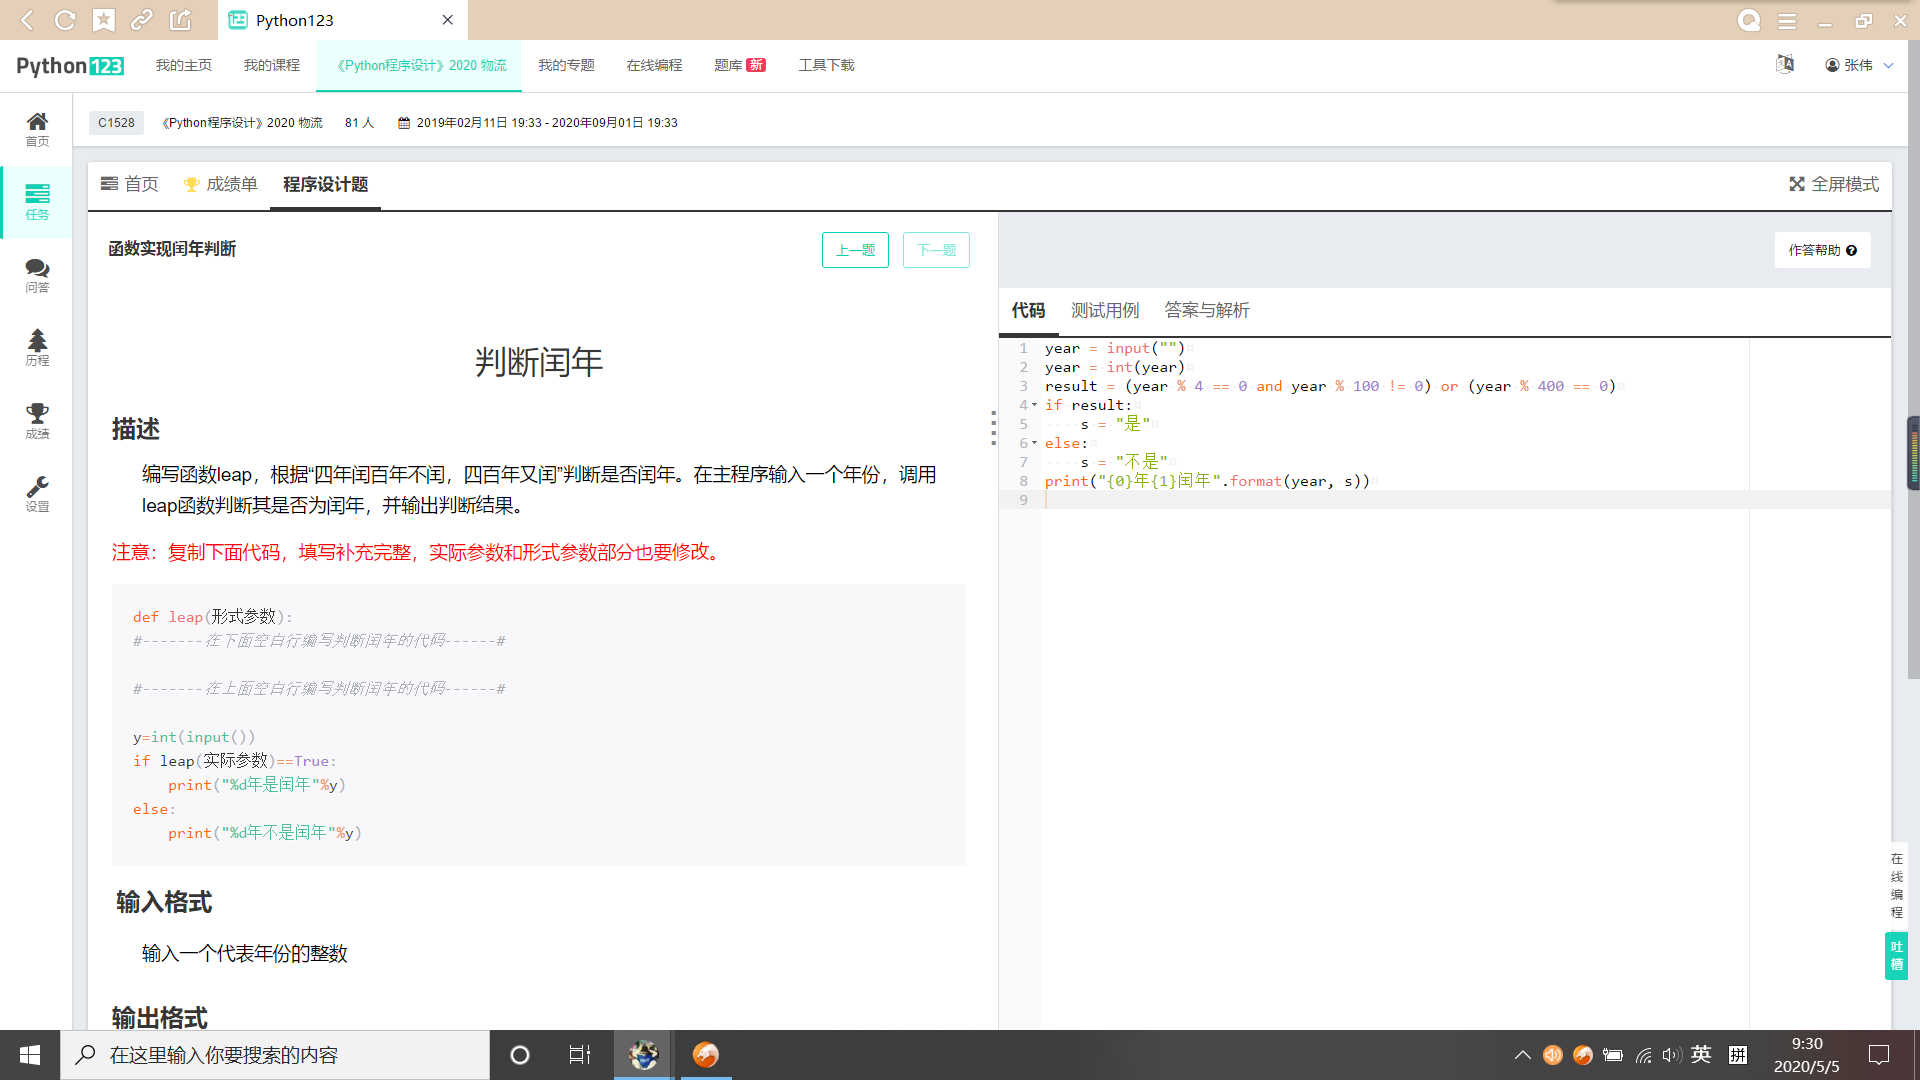Screen dimensions: 1920x1080
Task: Open the 答案与解析 tab
Action: [1206, 310]
